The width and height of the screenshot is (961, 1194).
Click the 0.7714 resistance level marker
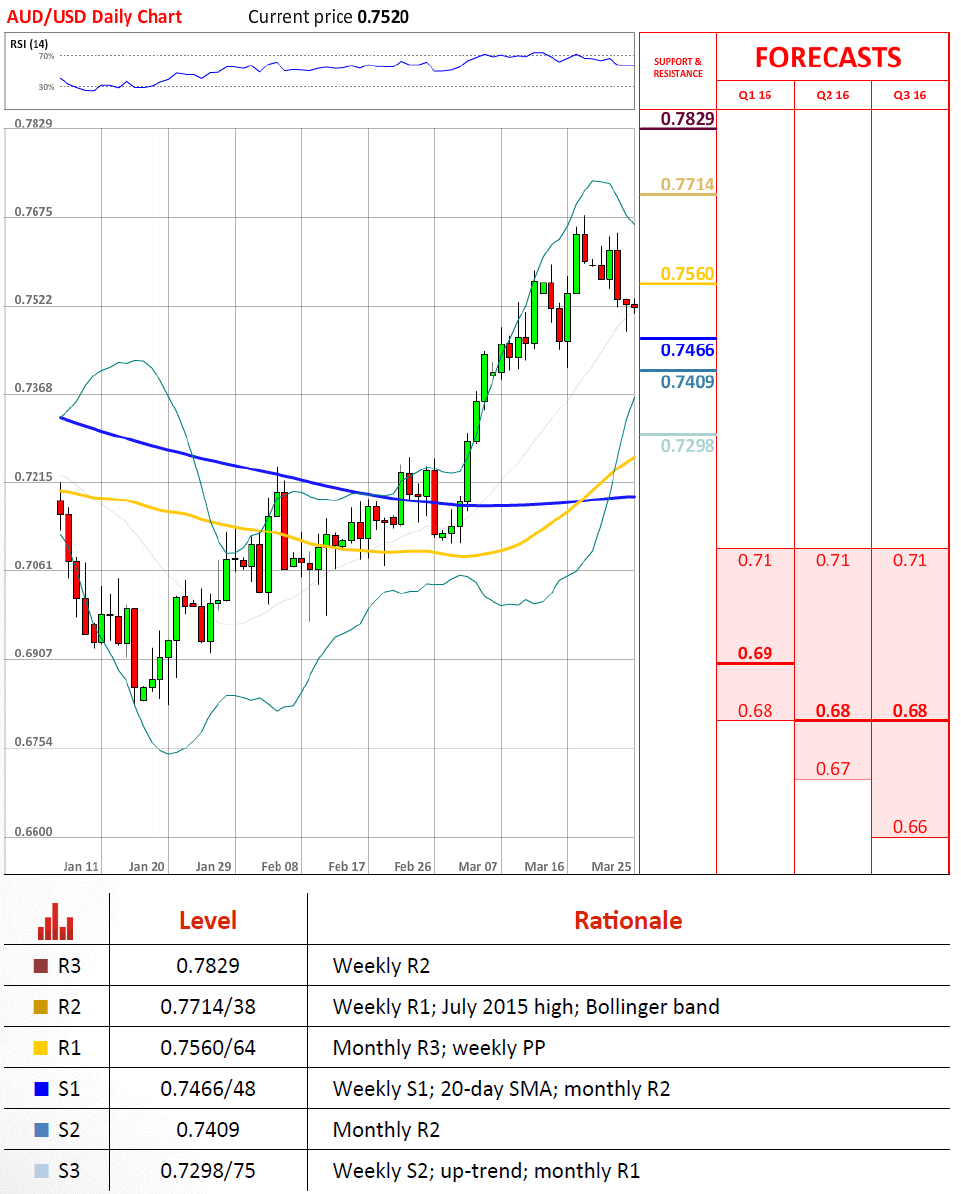coord(688,184)
